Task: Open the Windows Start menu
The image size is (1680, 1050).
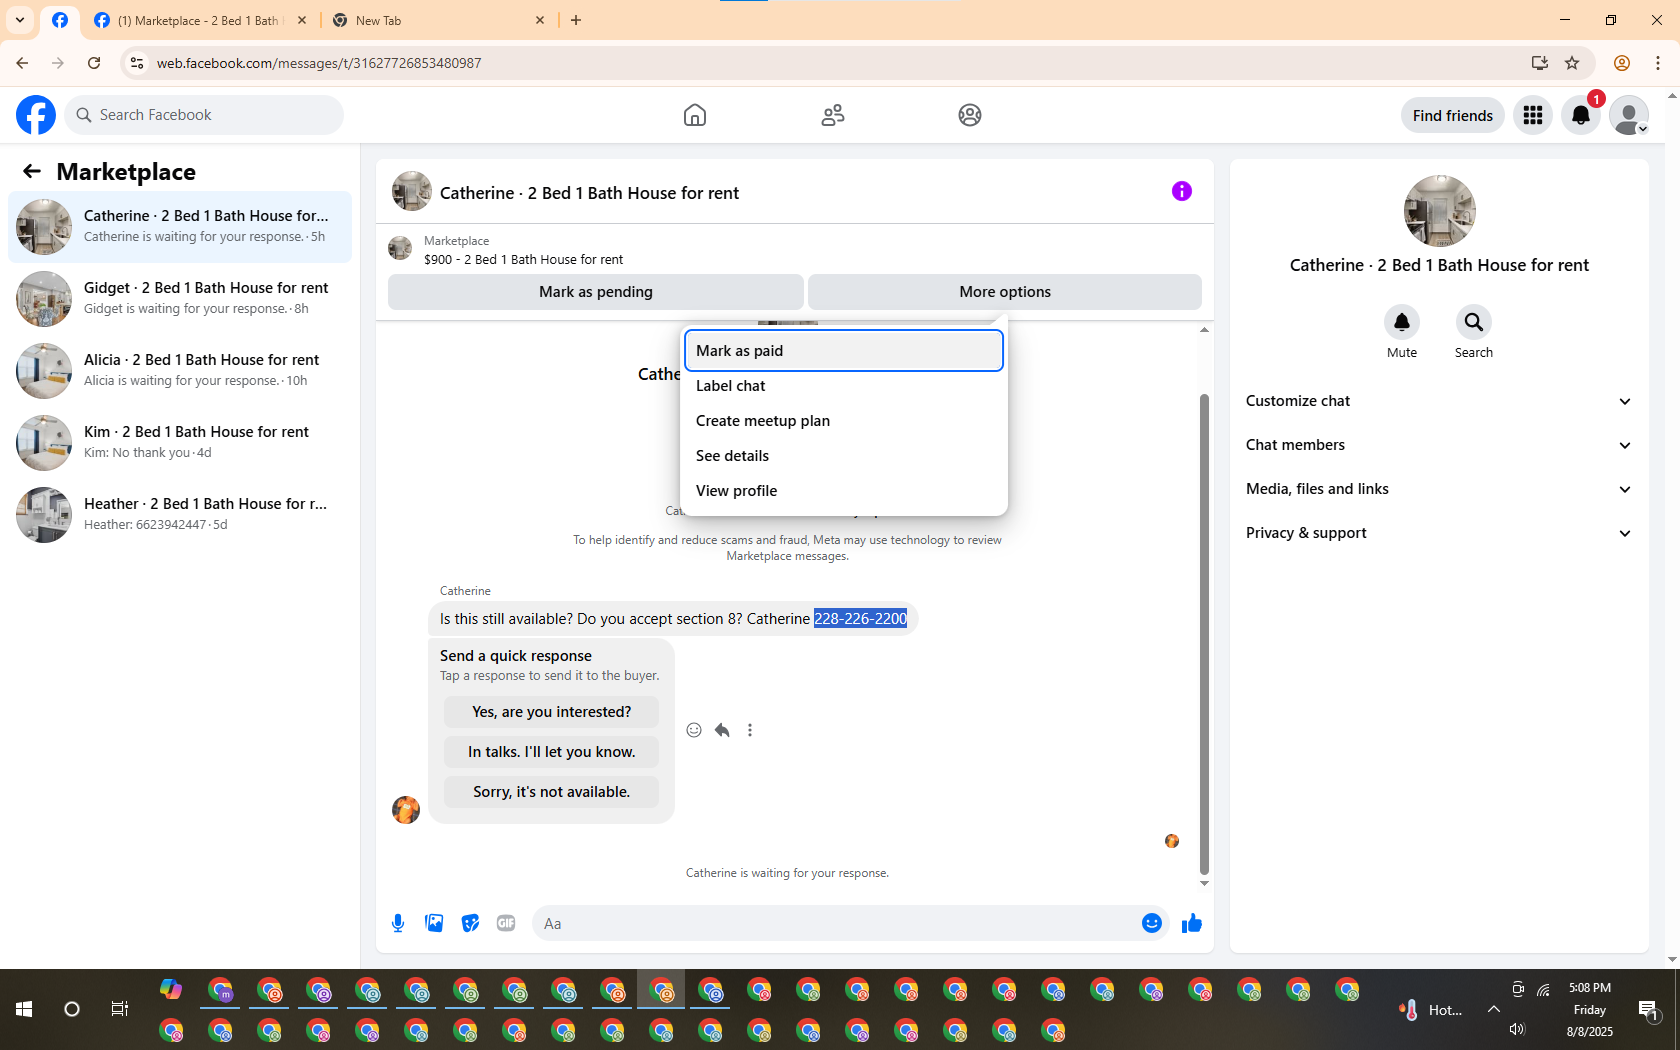Action: (x=24, y=1009)
